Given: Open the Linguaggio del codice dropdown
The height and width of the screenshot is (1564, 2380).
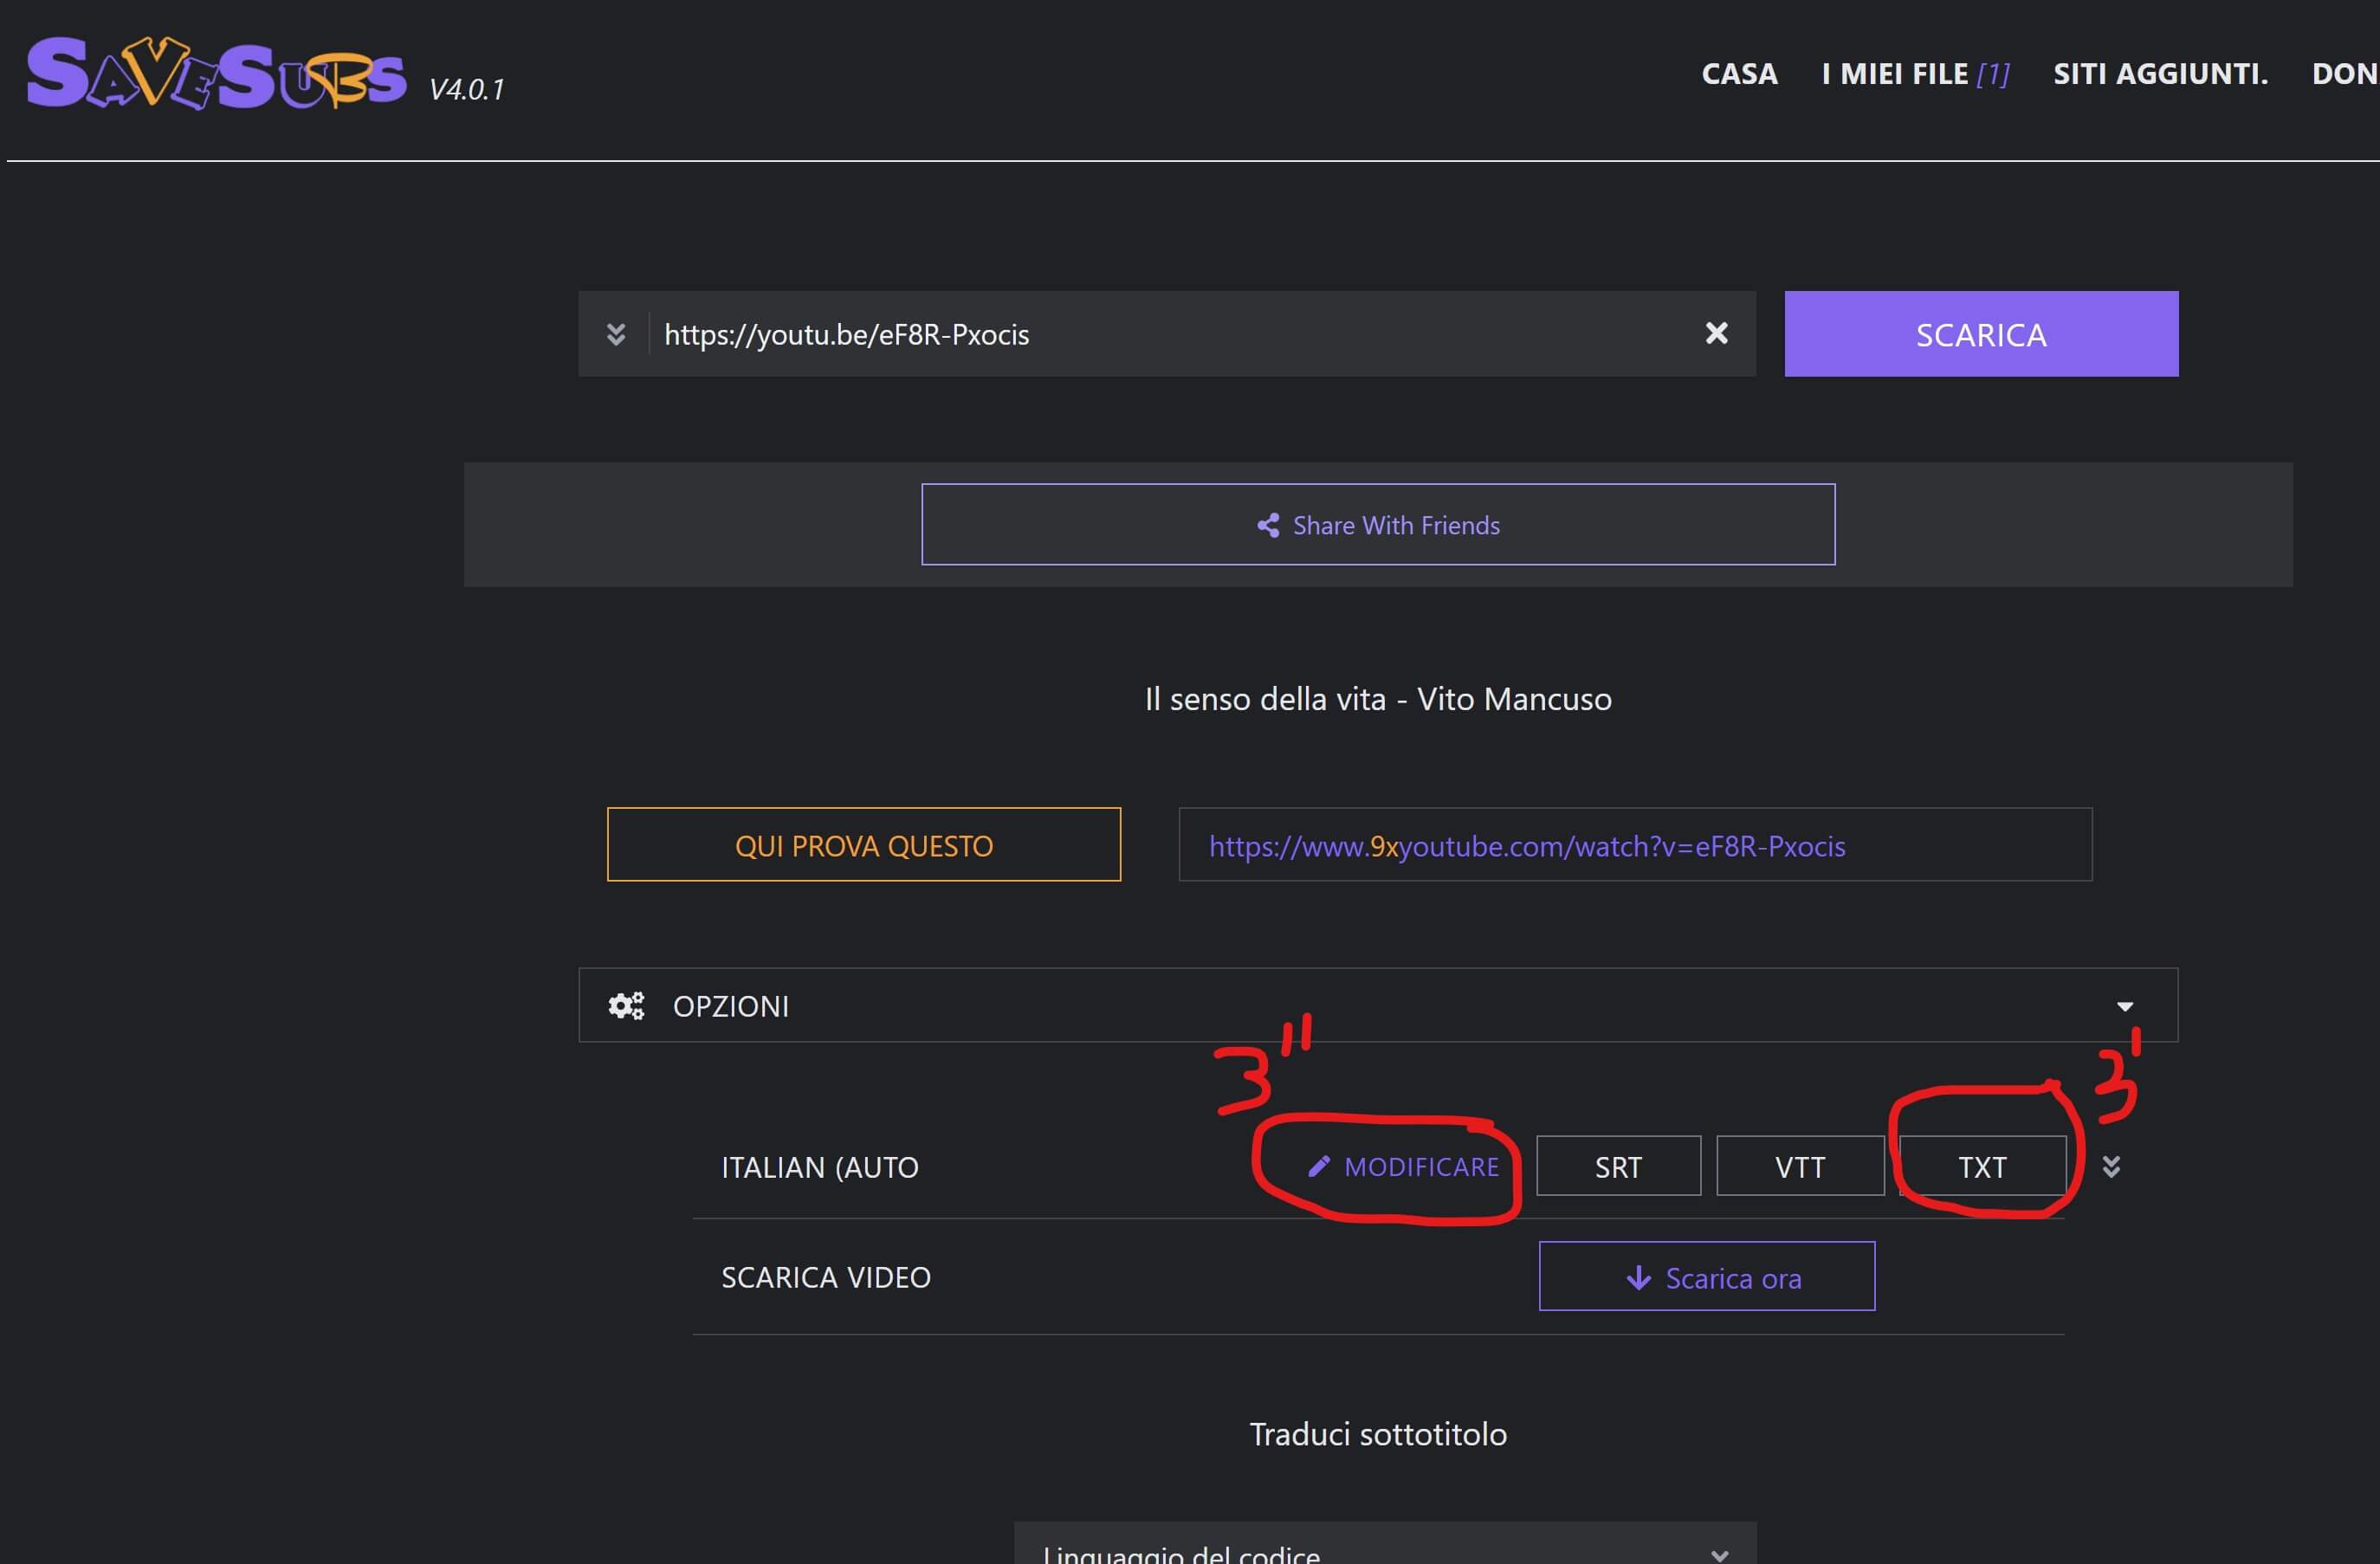Looking at the screenshot, I should pos(1384,1550).
